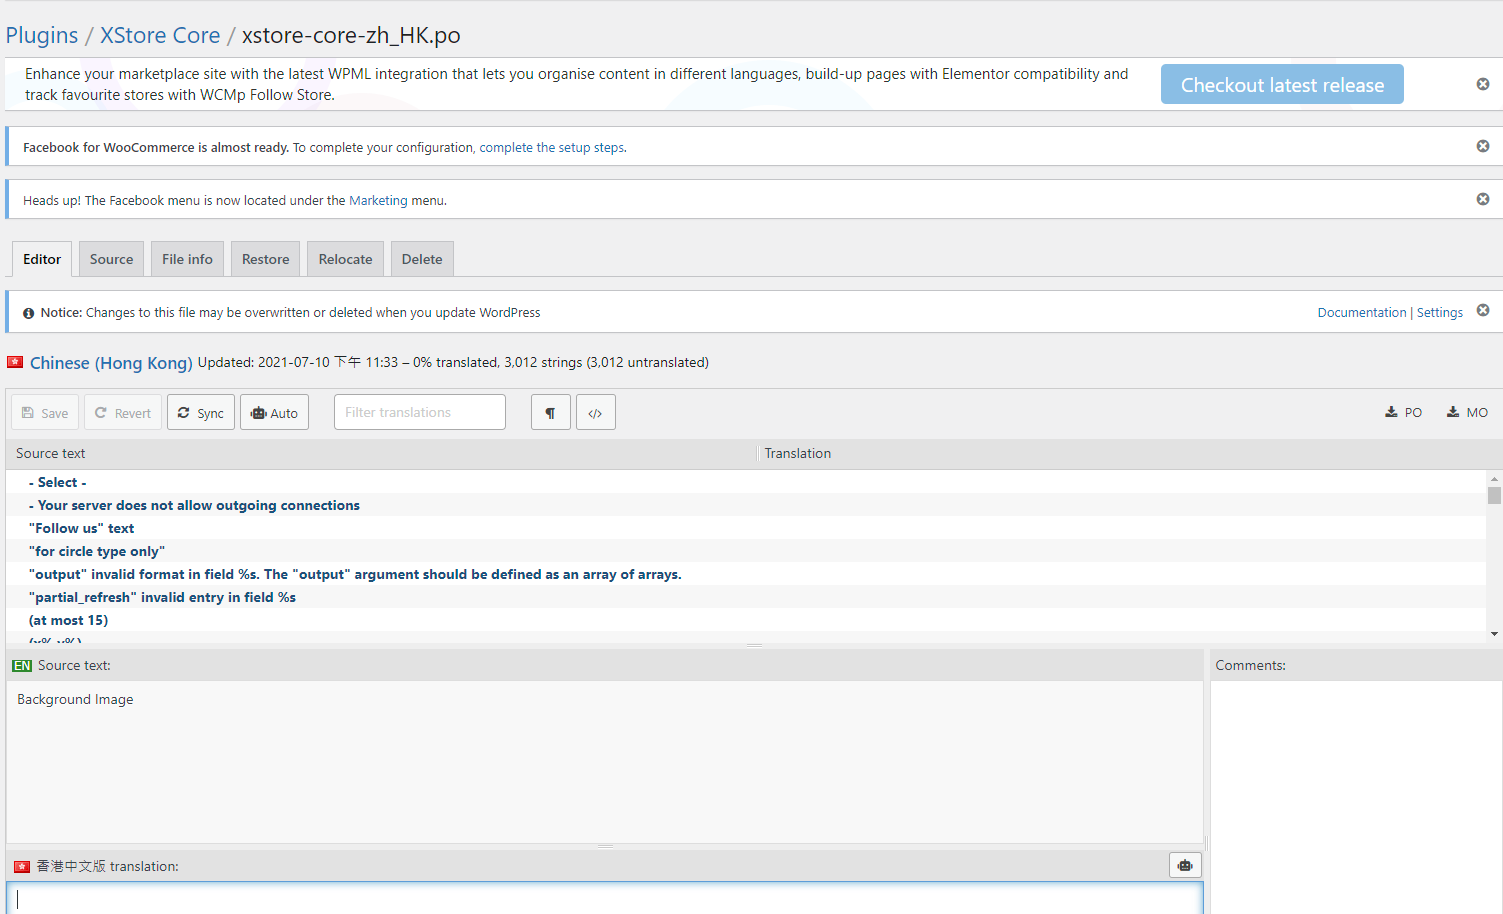Download the PO file

[1403, 413]
